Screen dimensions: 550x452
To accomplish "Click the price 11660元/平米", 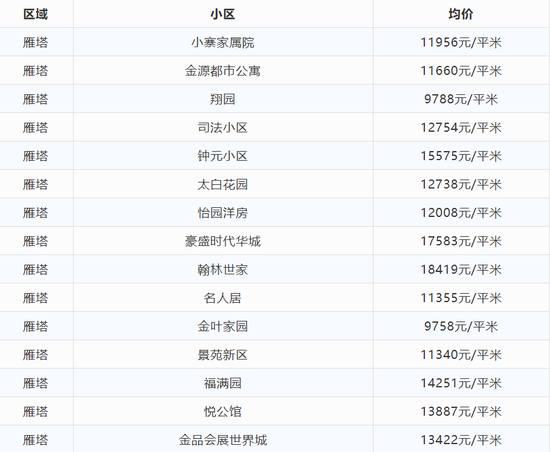I will coord(461,71).
